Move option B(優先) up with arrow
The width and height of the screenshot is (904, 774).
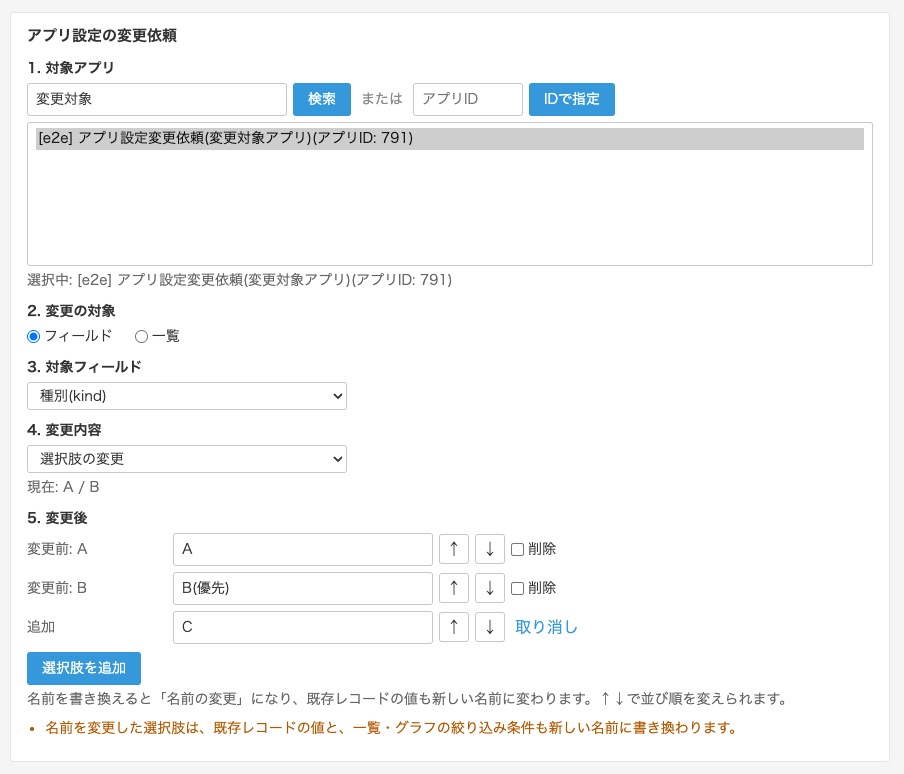point(454,588)
